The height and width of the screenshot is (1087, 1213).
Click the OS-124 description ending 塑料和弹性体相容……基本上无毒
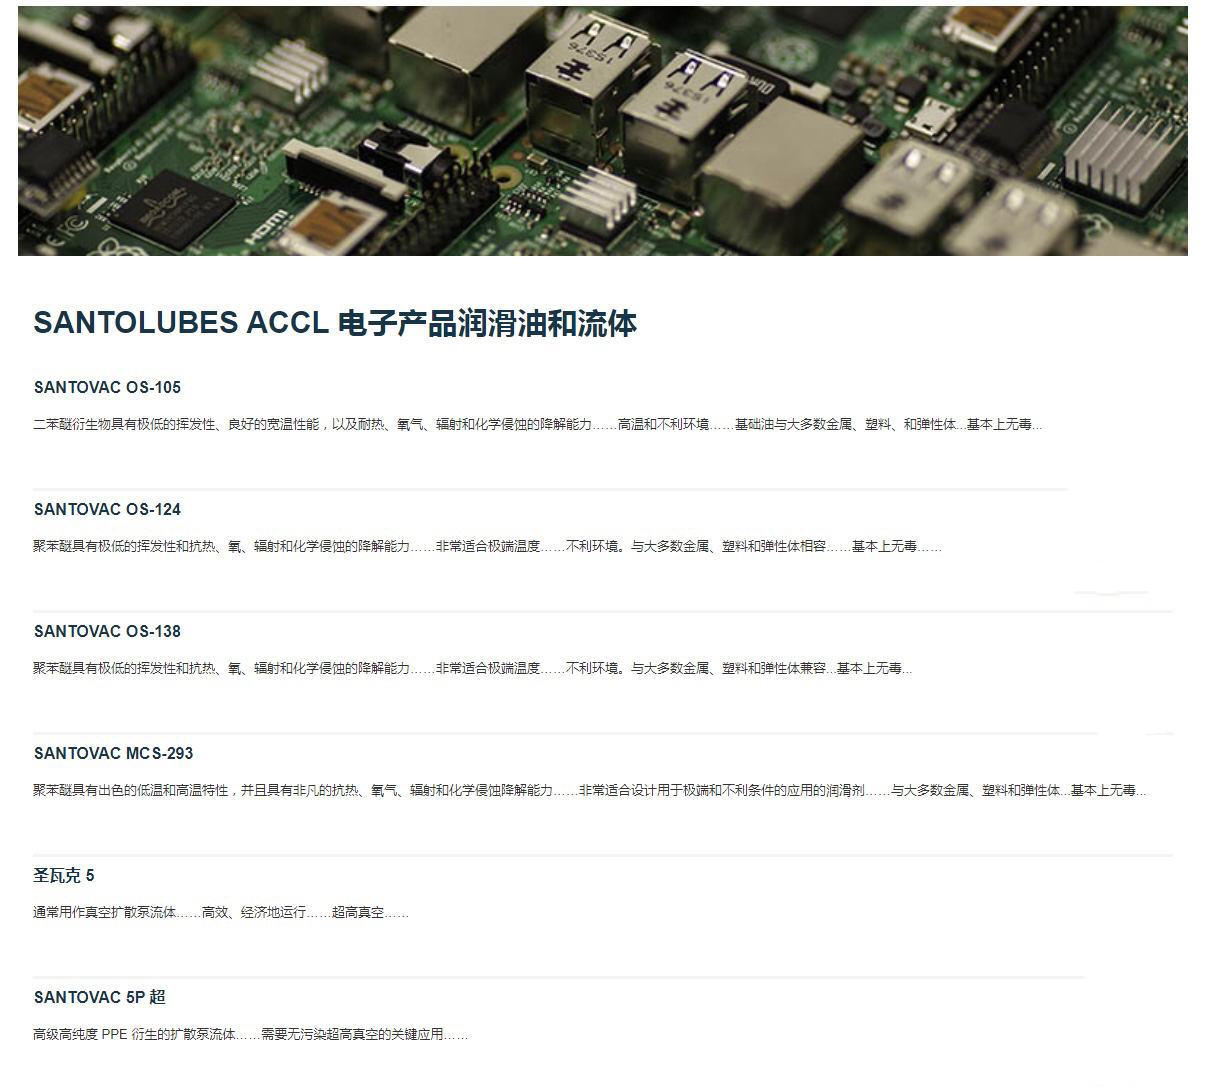click(487, 547)
